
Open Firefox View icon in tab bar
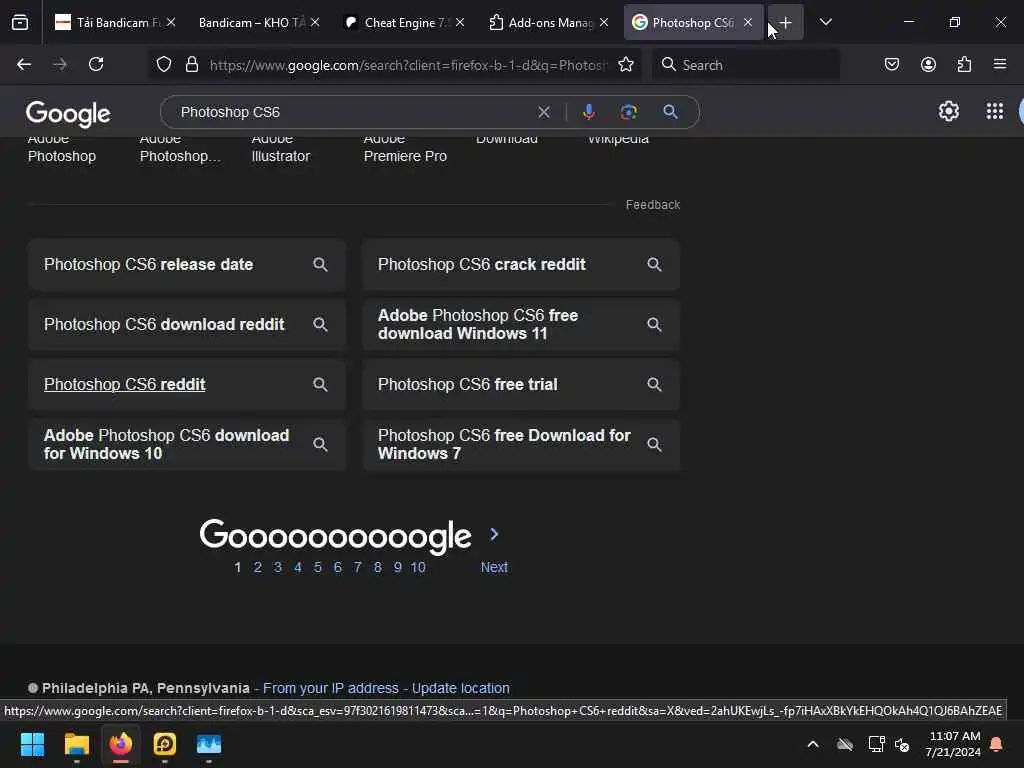[x=20, y=22]
